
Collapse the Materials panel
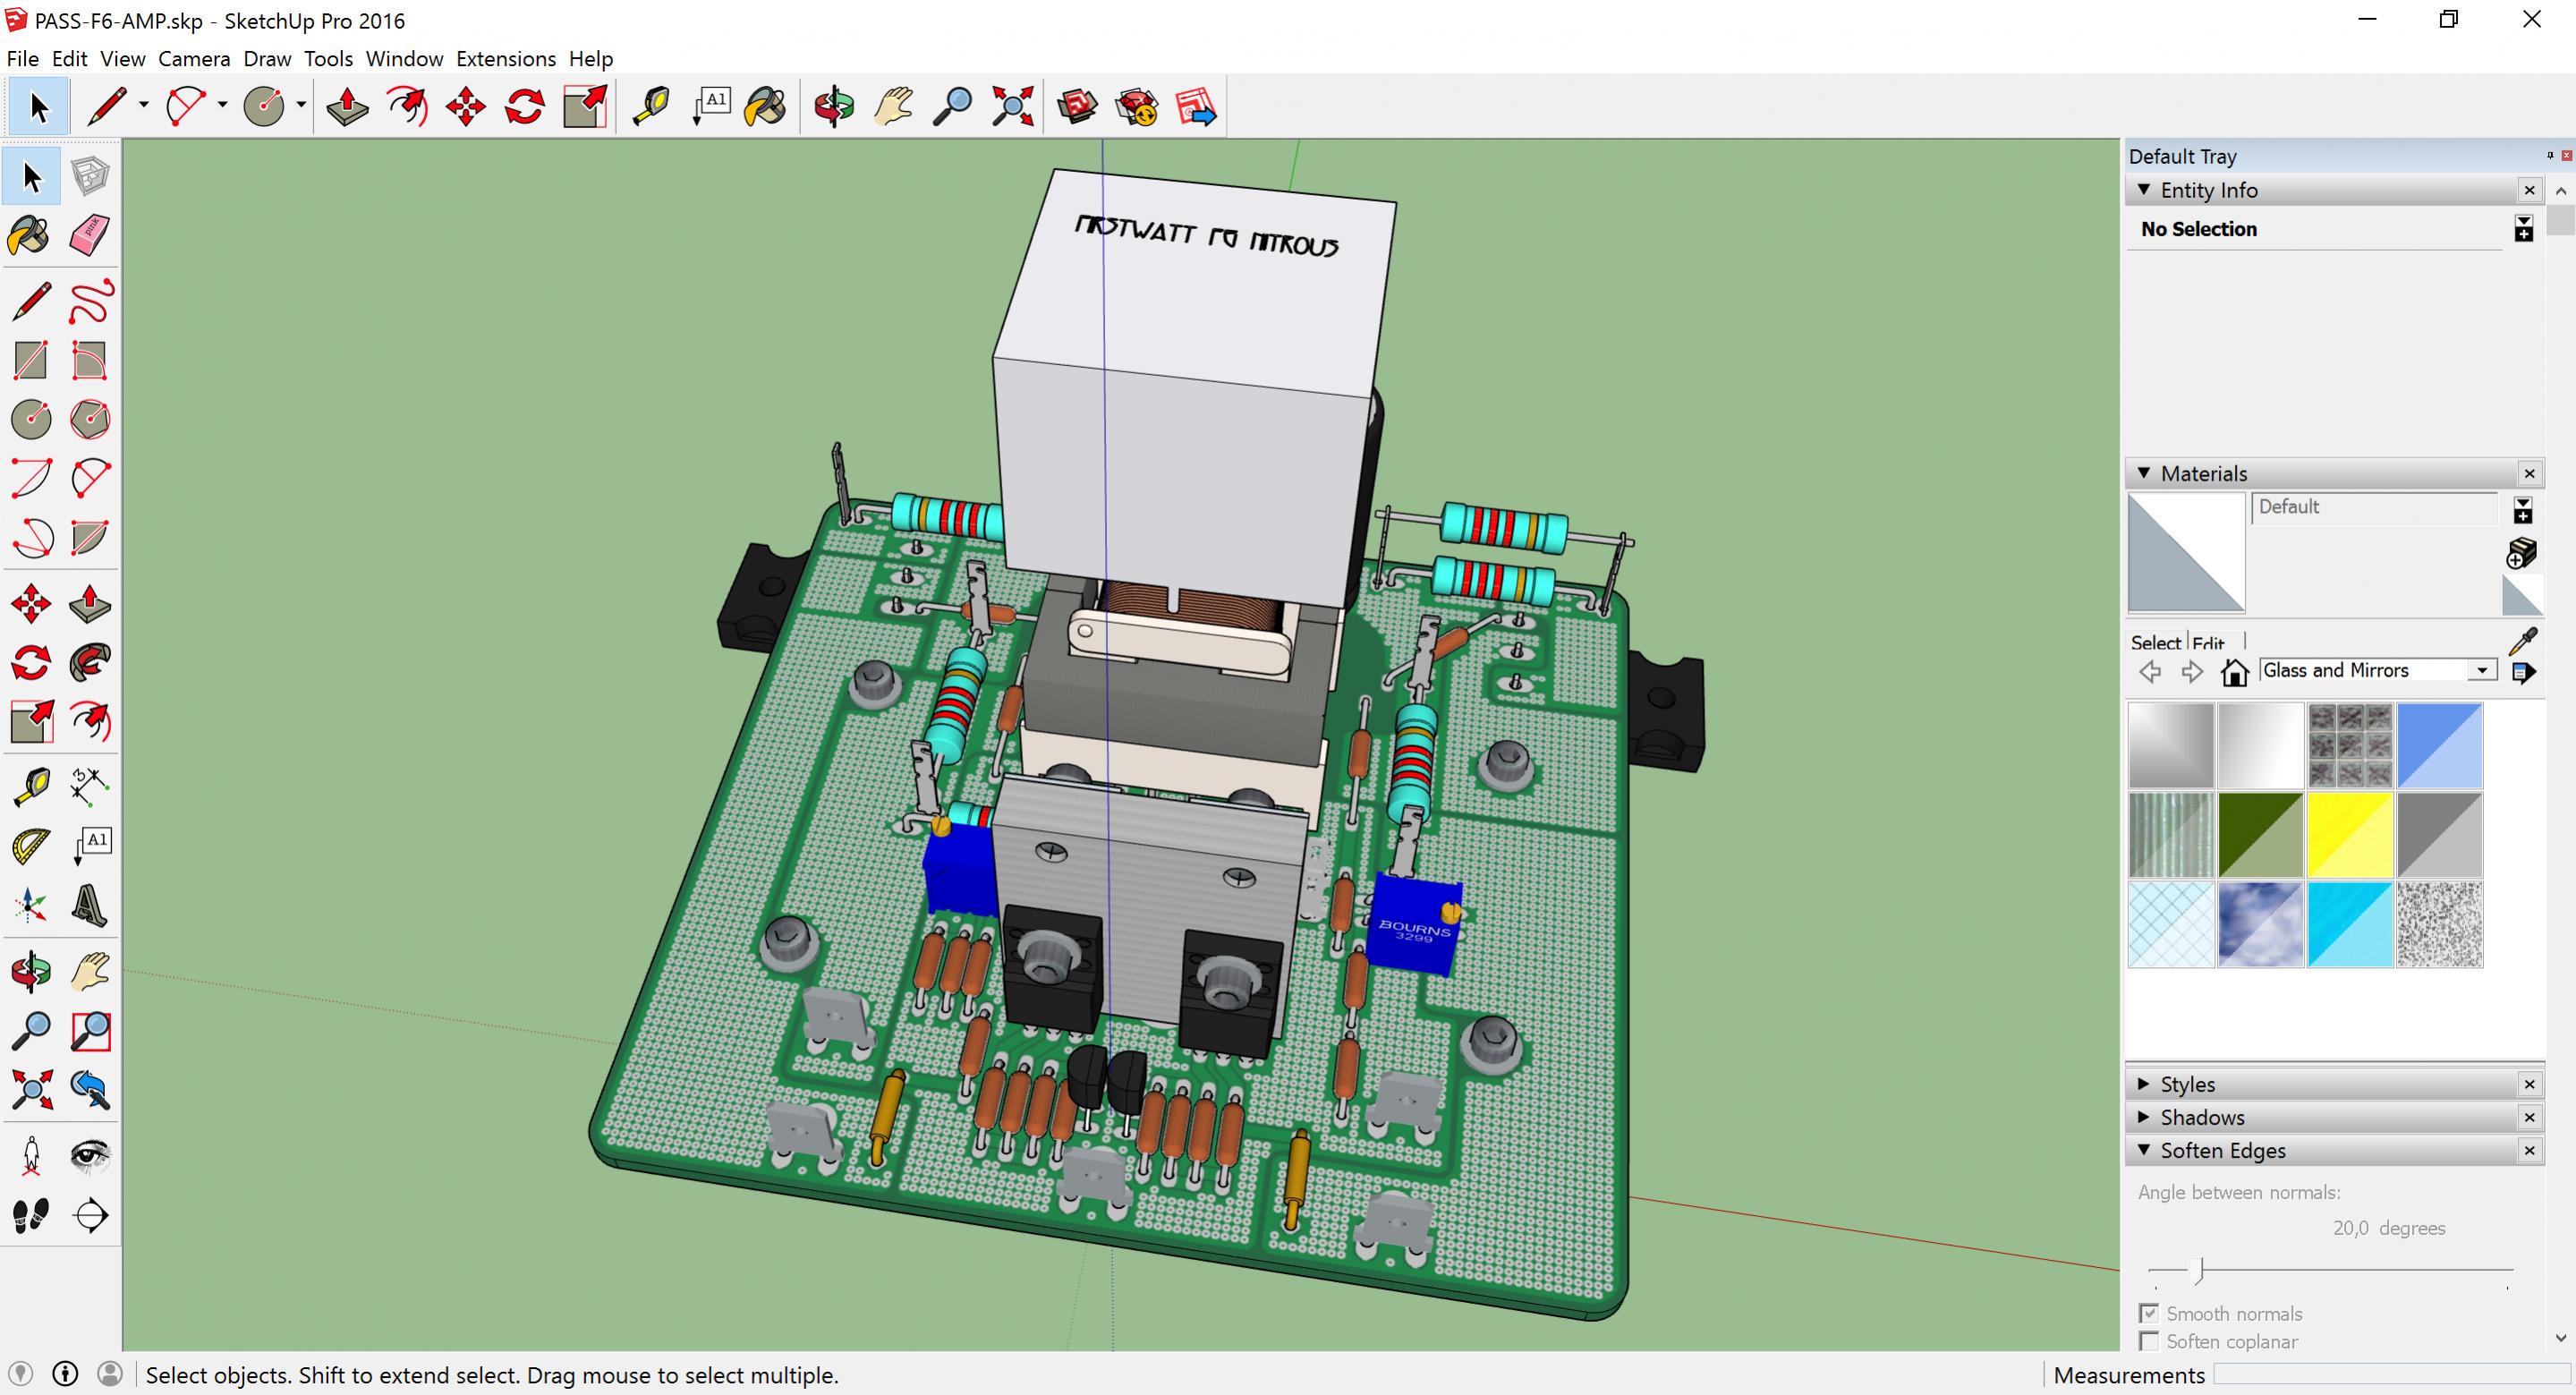(x=2144, y=473)
